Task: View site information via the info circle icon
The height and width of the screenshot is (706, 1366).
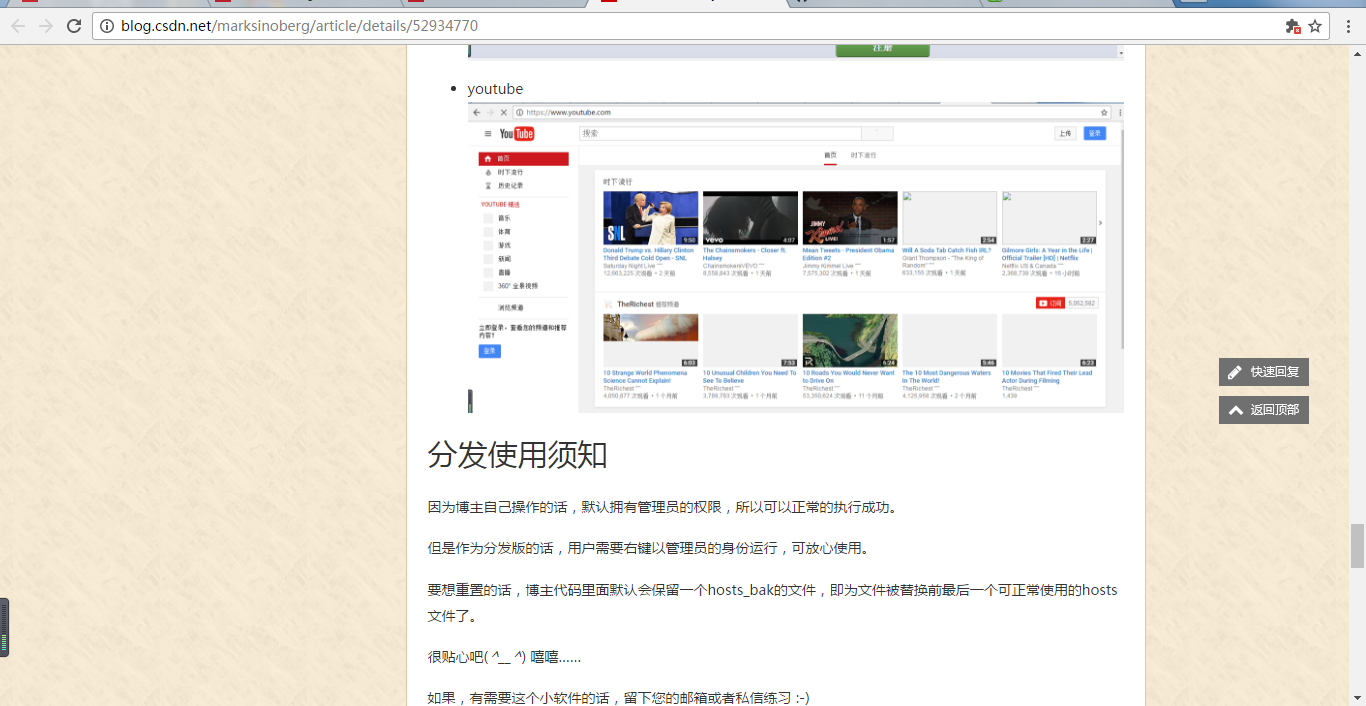Action: pyautogui.click(x=107, y=26)
